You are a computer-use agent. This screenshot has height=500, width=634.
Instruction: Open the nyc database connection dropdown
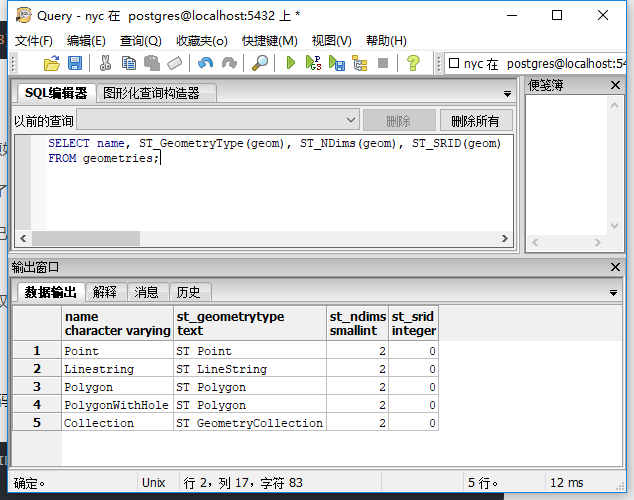click(536, 64)
